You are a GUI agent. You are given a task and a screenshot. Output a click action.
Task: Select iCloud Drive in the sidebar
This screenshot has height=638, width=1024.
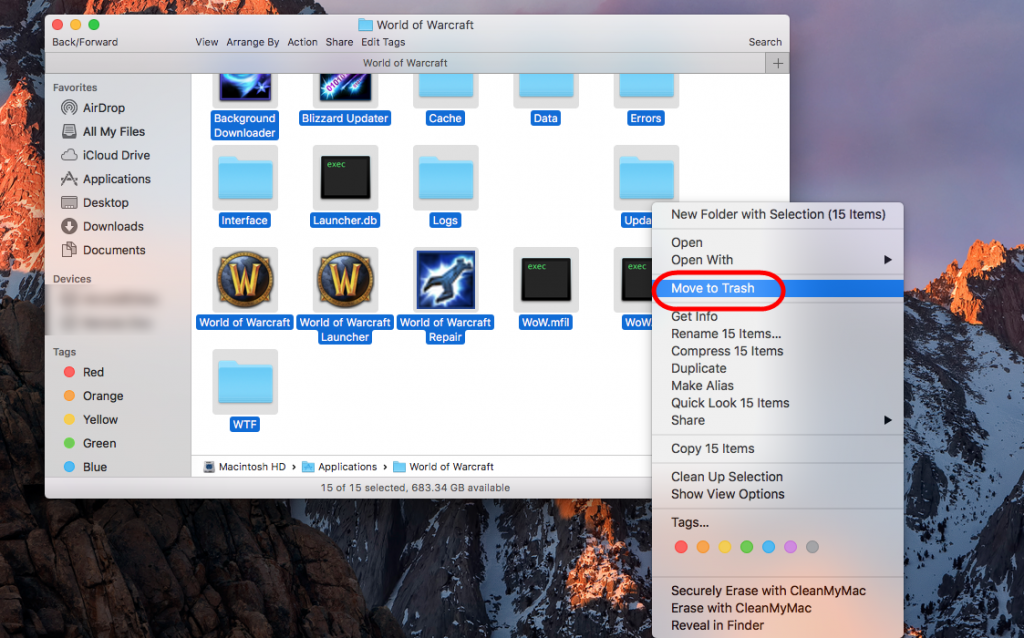click(x=105, y=154)
